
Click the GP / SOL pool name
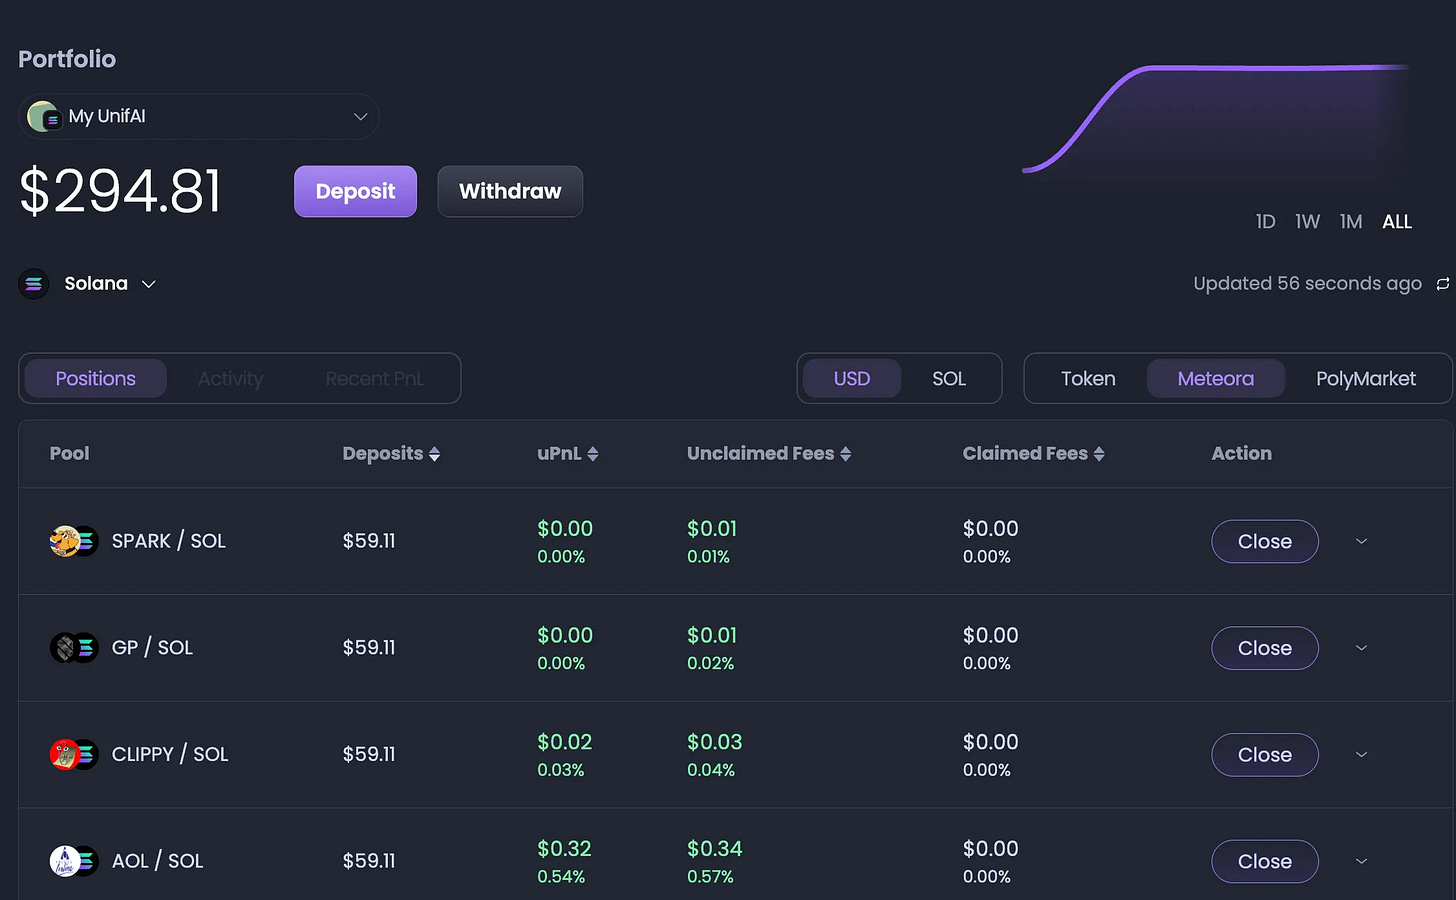coord(153,648)
